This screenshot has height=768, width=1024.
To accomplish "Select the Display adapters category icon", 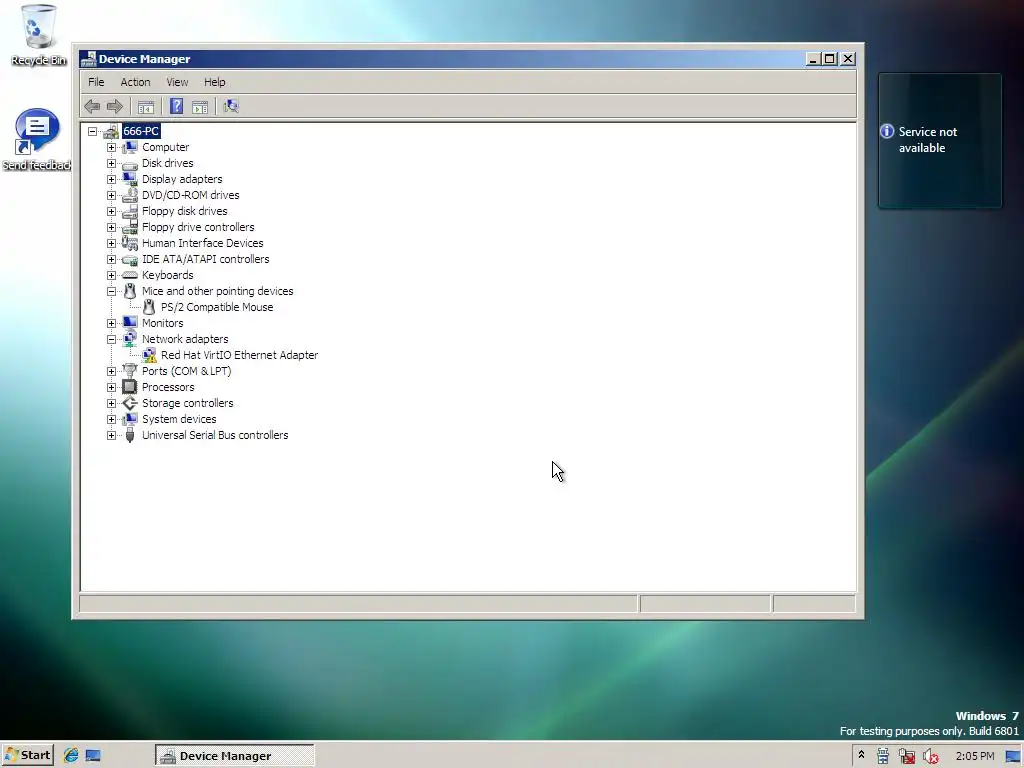I will point(130,179).
